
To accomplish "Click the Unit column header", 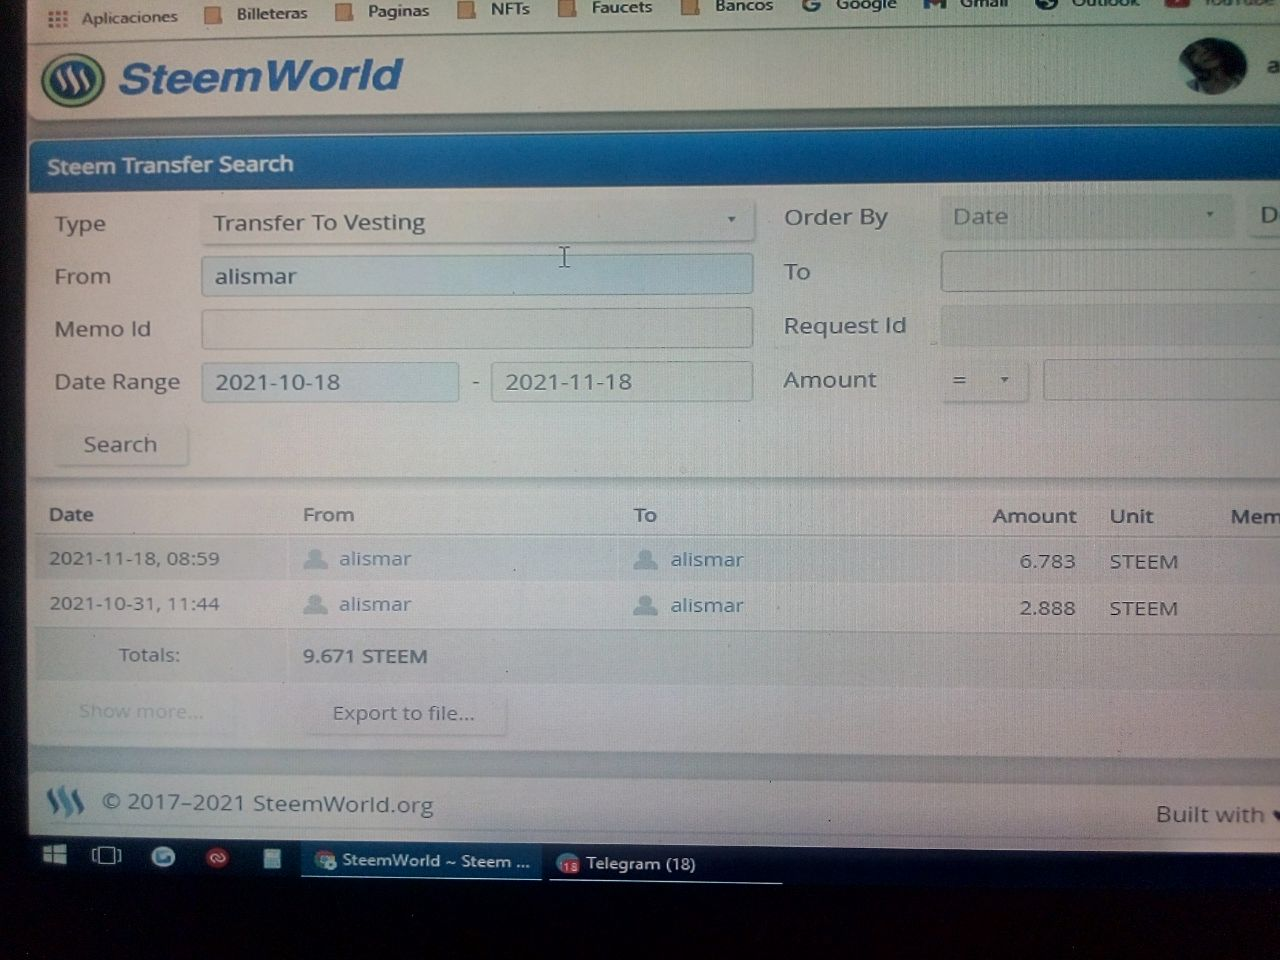I will 1131,516.
